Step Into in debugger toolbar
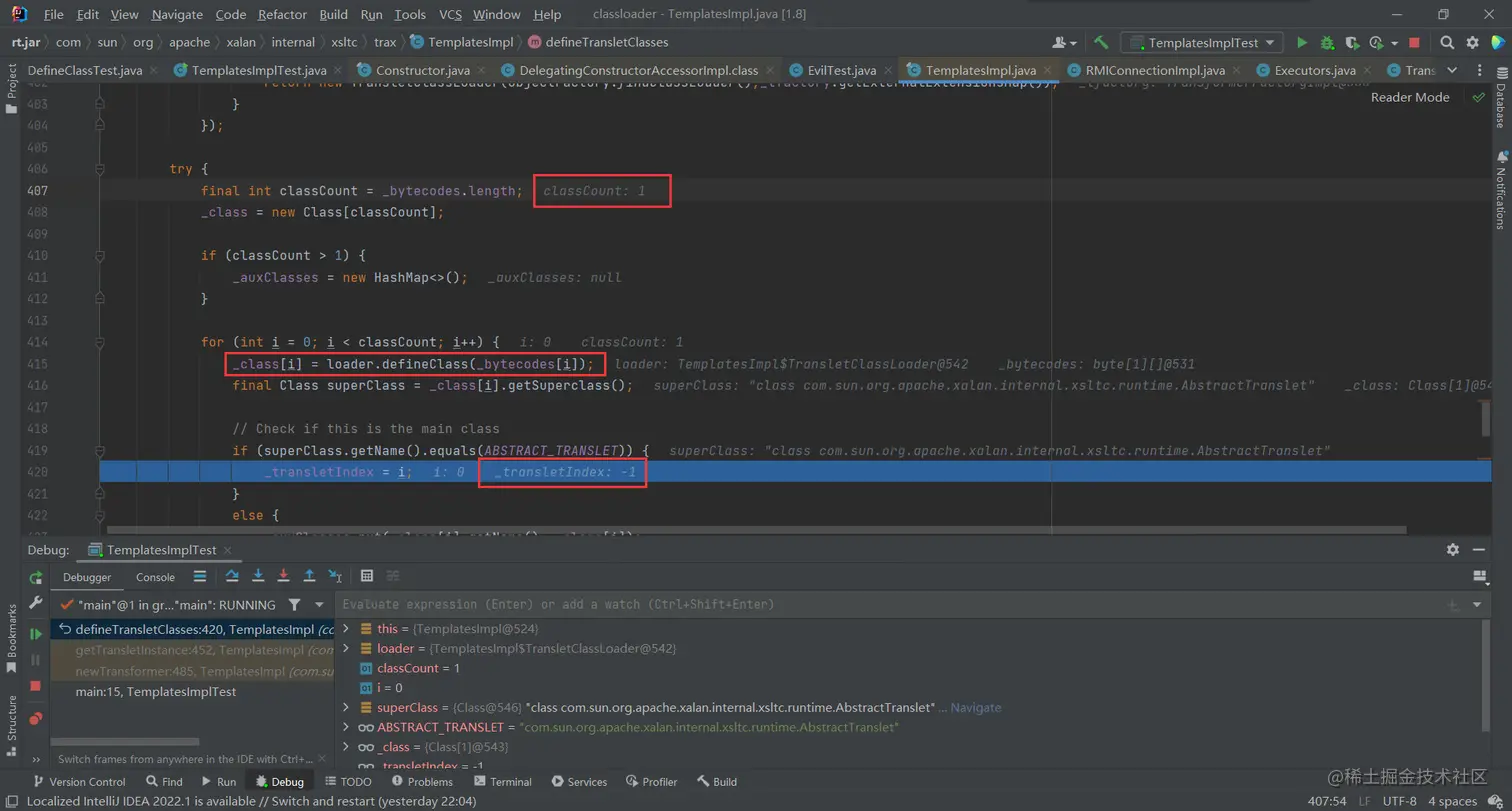The image size is (1512, 811). click(258, 576)
